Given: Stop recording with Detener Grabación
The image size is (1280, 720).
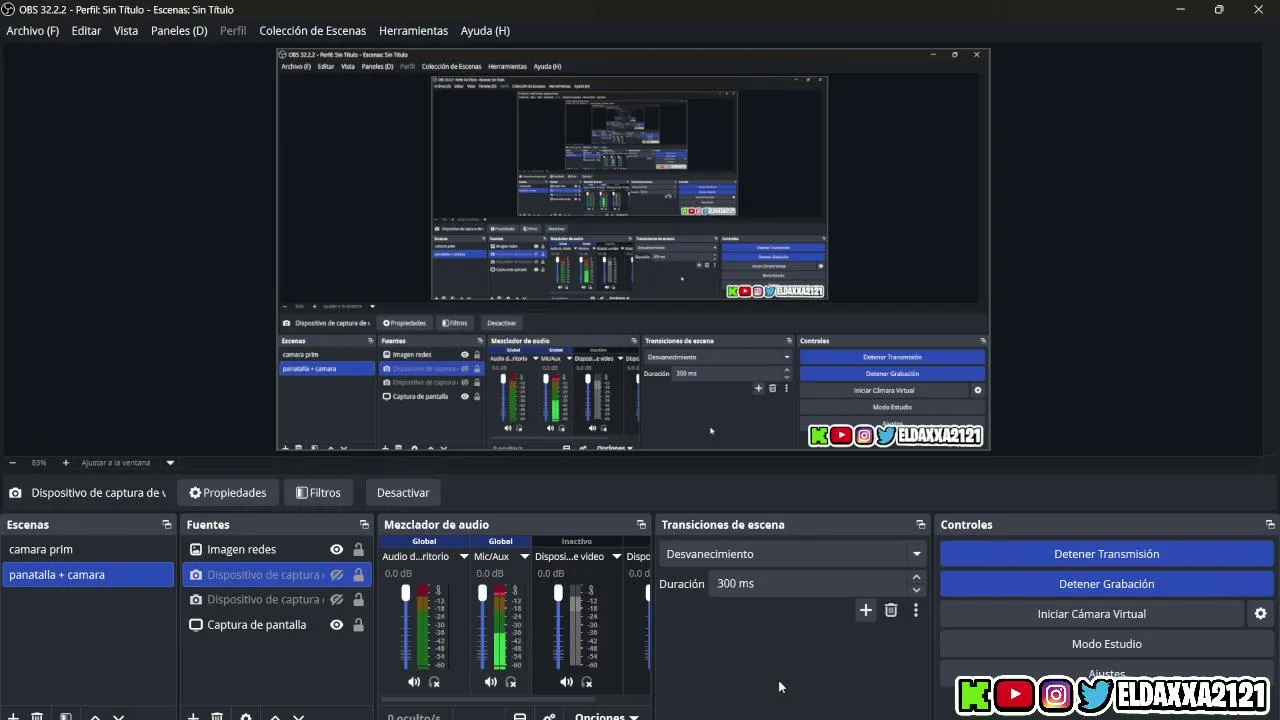Looking at the screenshot, I should pyautogui.click(x=1107, y=584).
